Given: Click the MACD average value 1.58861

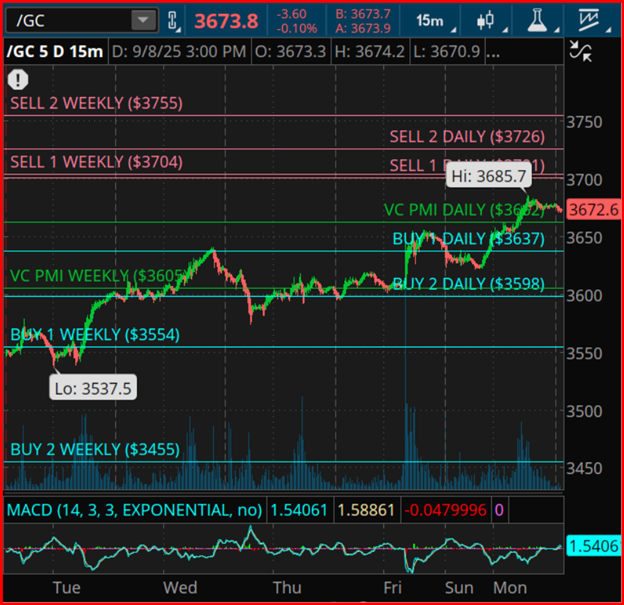Looking at the screenshot, I should [x=366, y=510].
